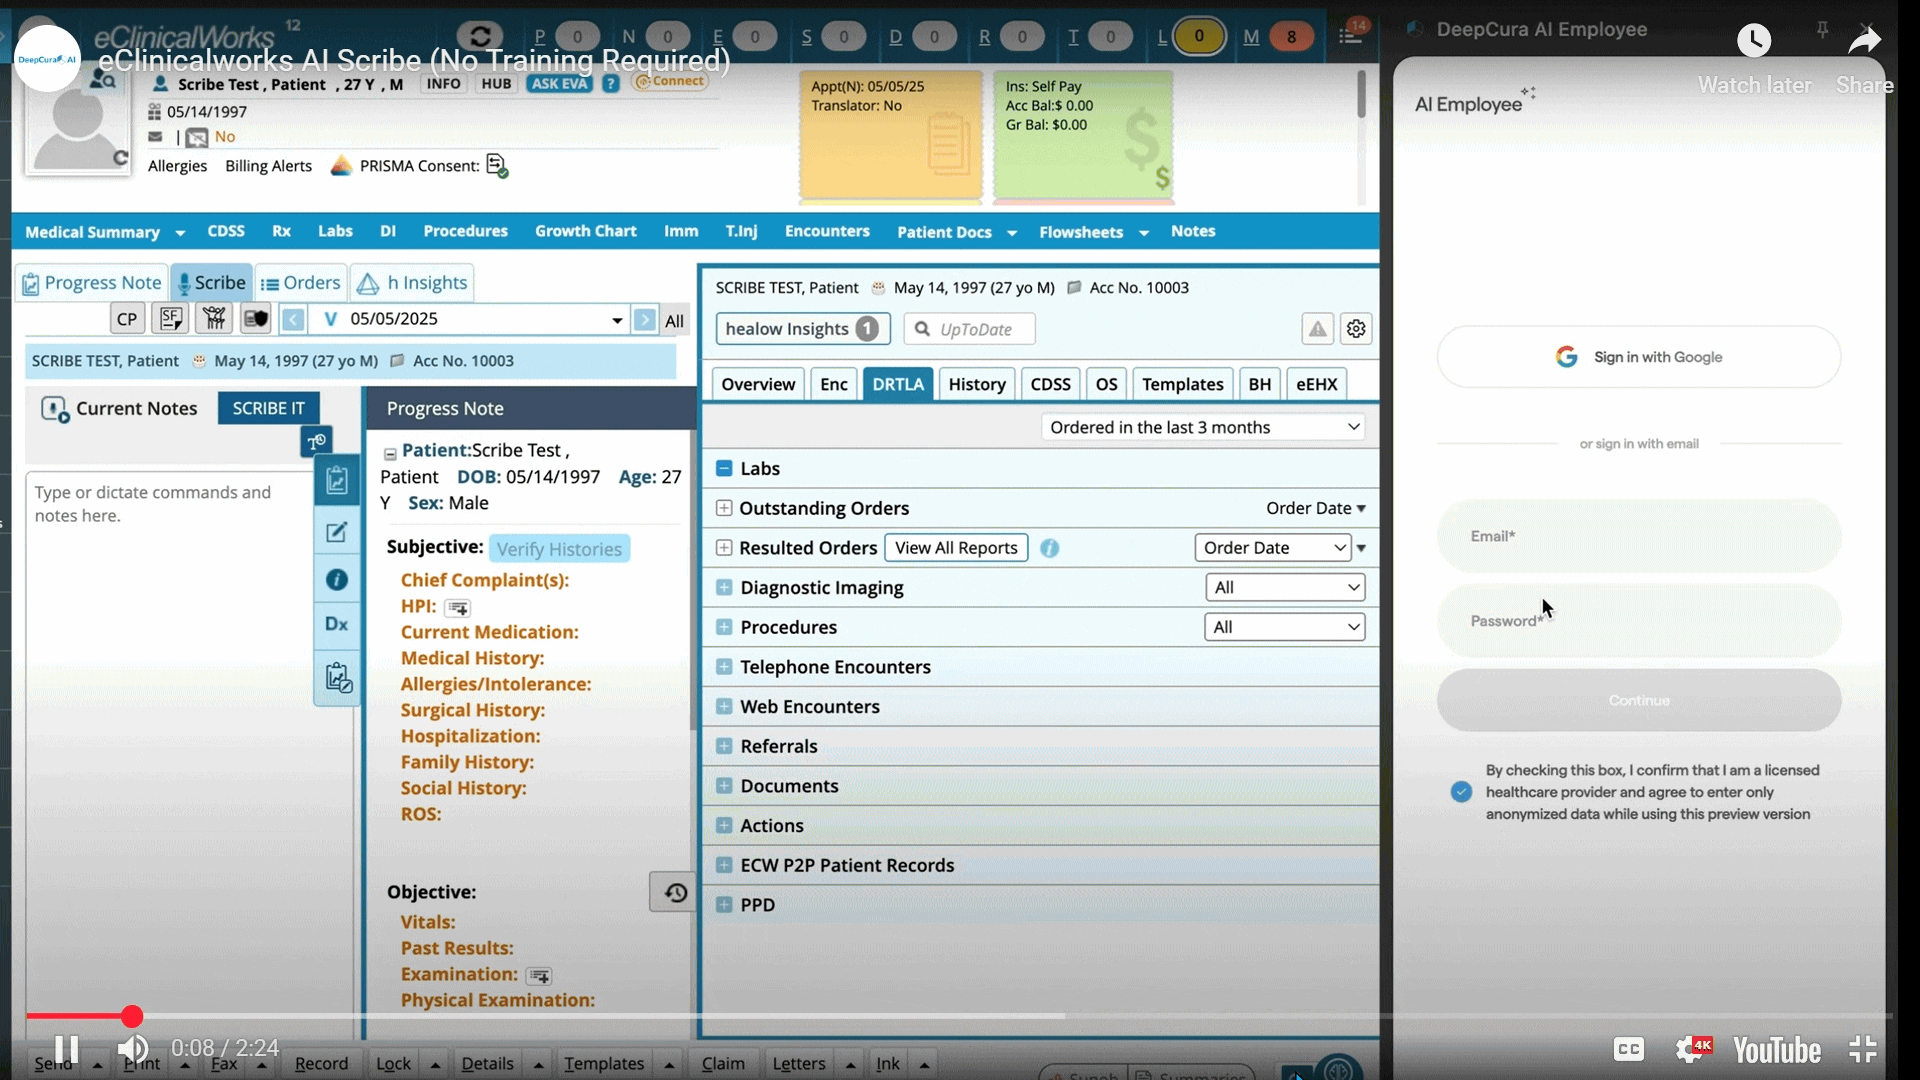1920x1080 pixels.
Task: Click the alert triangle icon in right panel
Action: click(x=1318, y=329)
